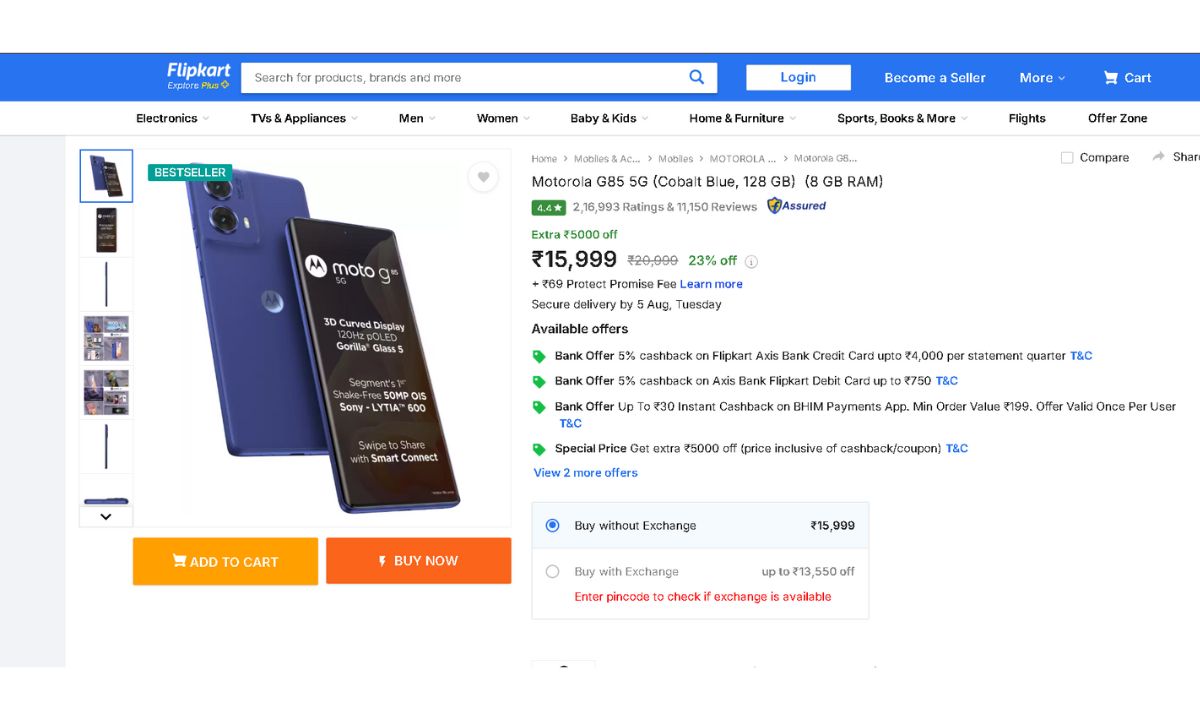The image size is (1200, 720).
Task: Open the Offer Zone menu item
Action: click(1117, 118)
